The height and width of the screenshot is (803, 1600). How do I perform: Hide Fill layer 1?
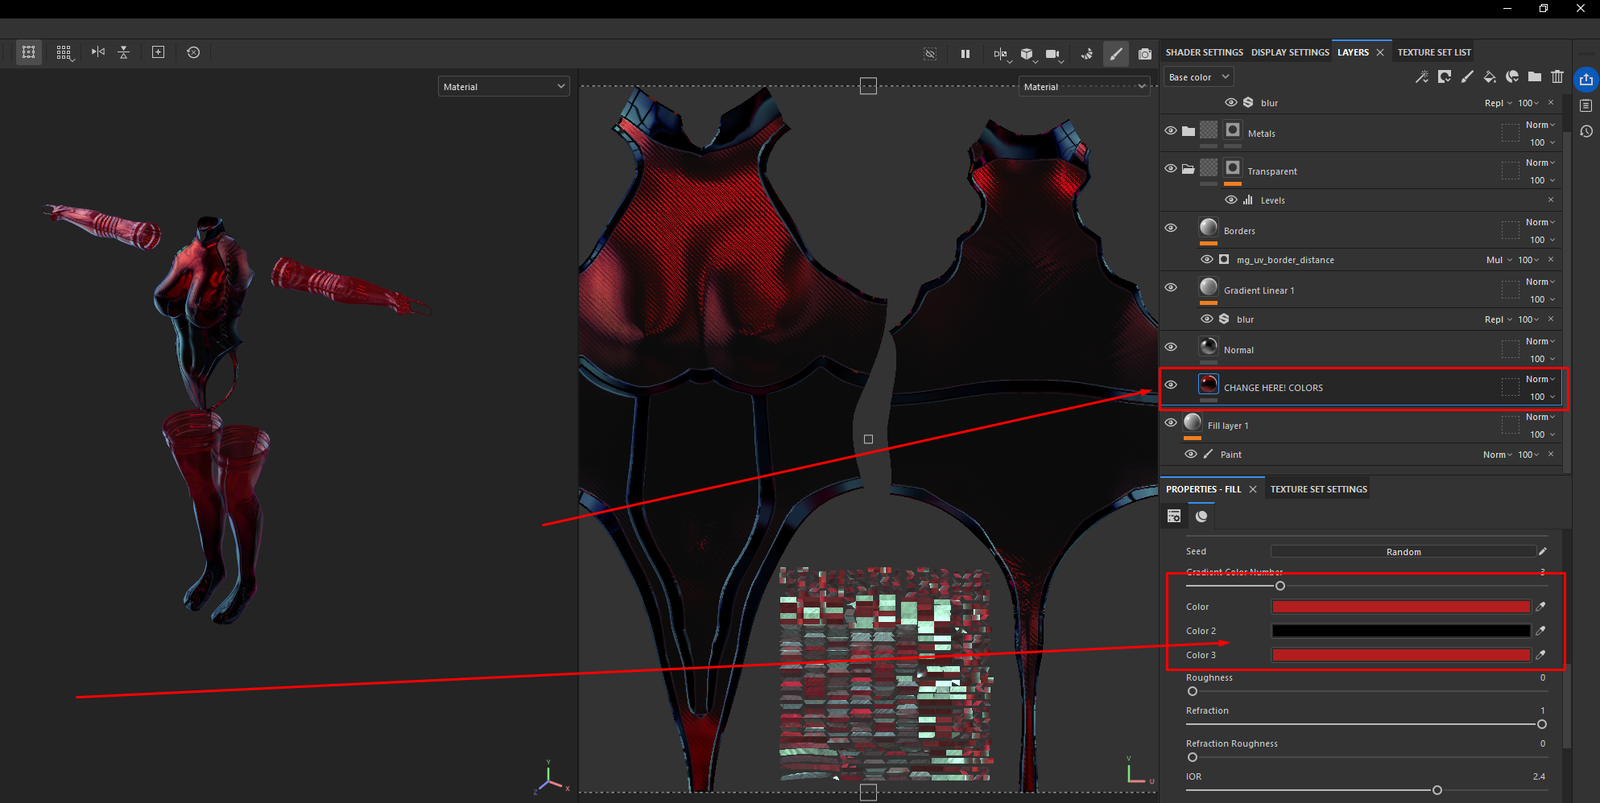[1171, 422]
